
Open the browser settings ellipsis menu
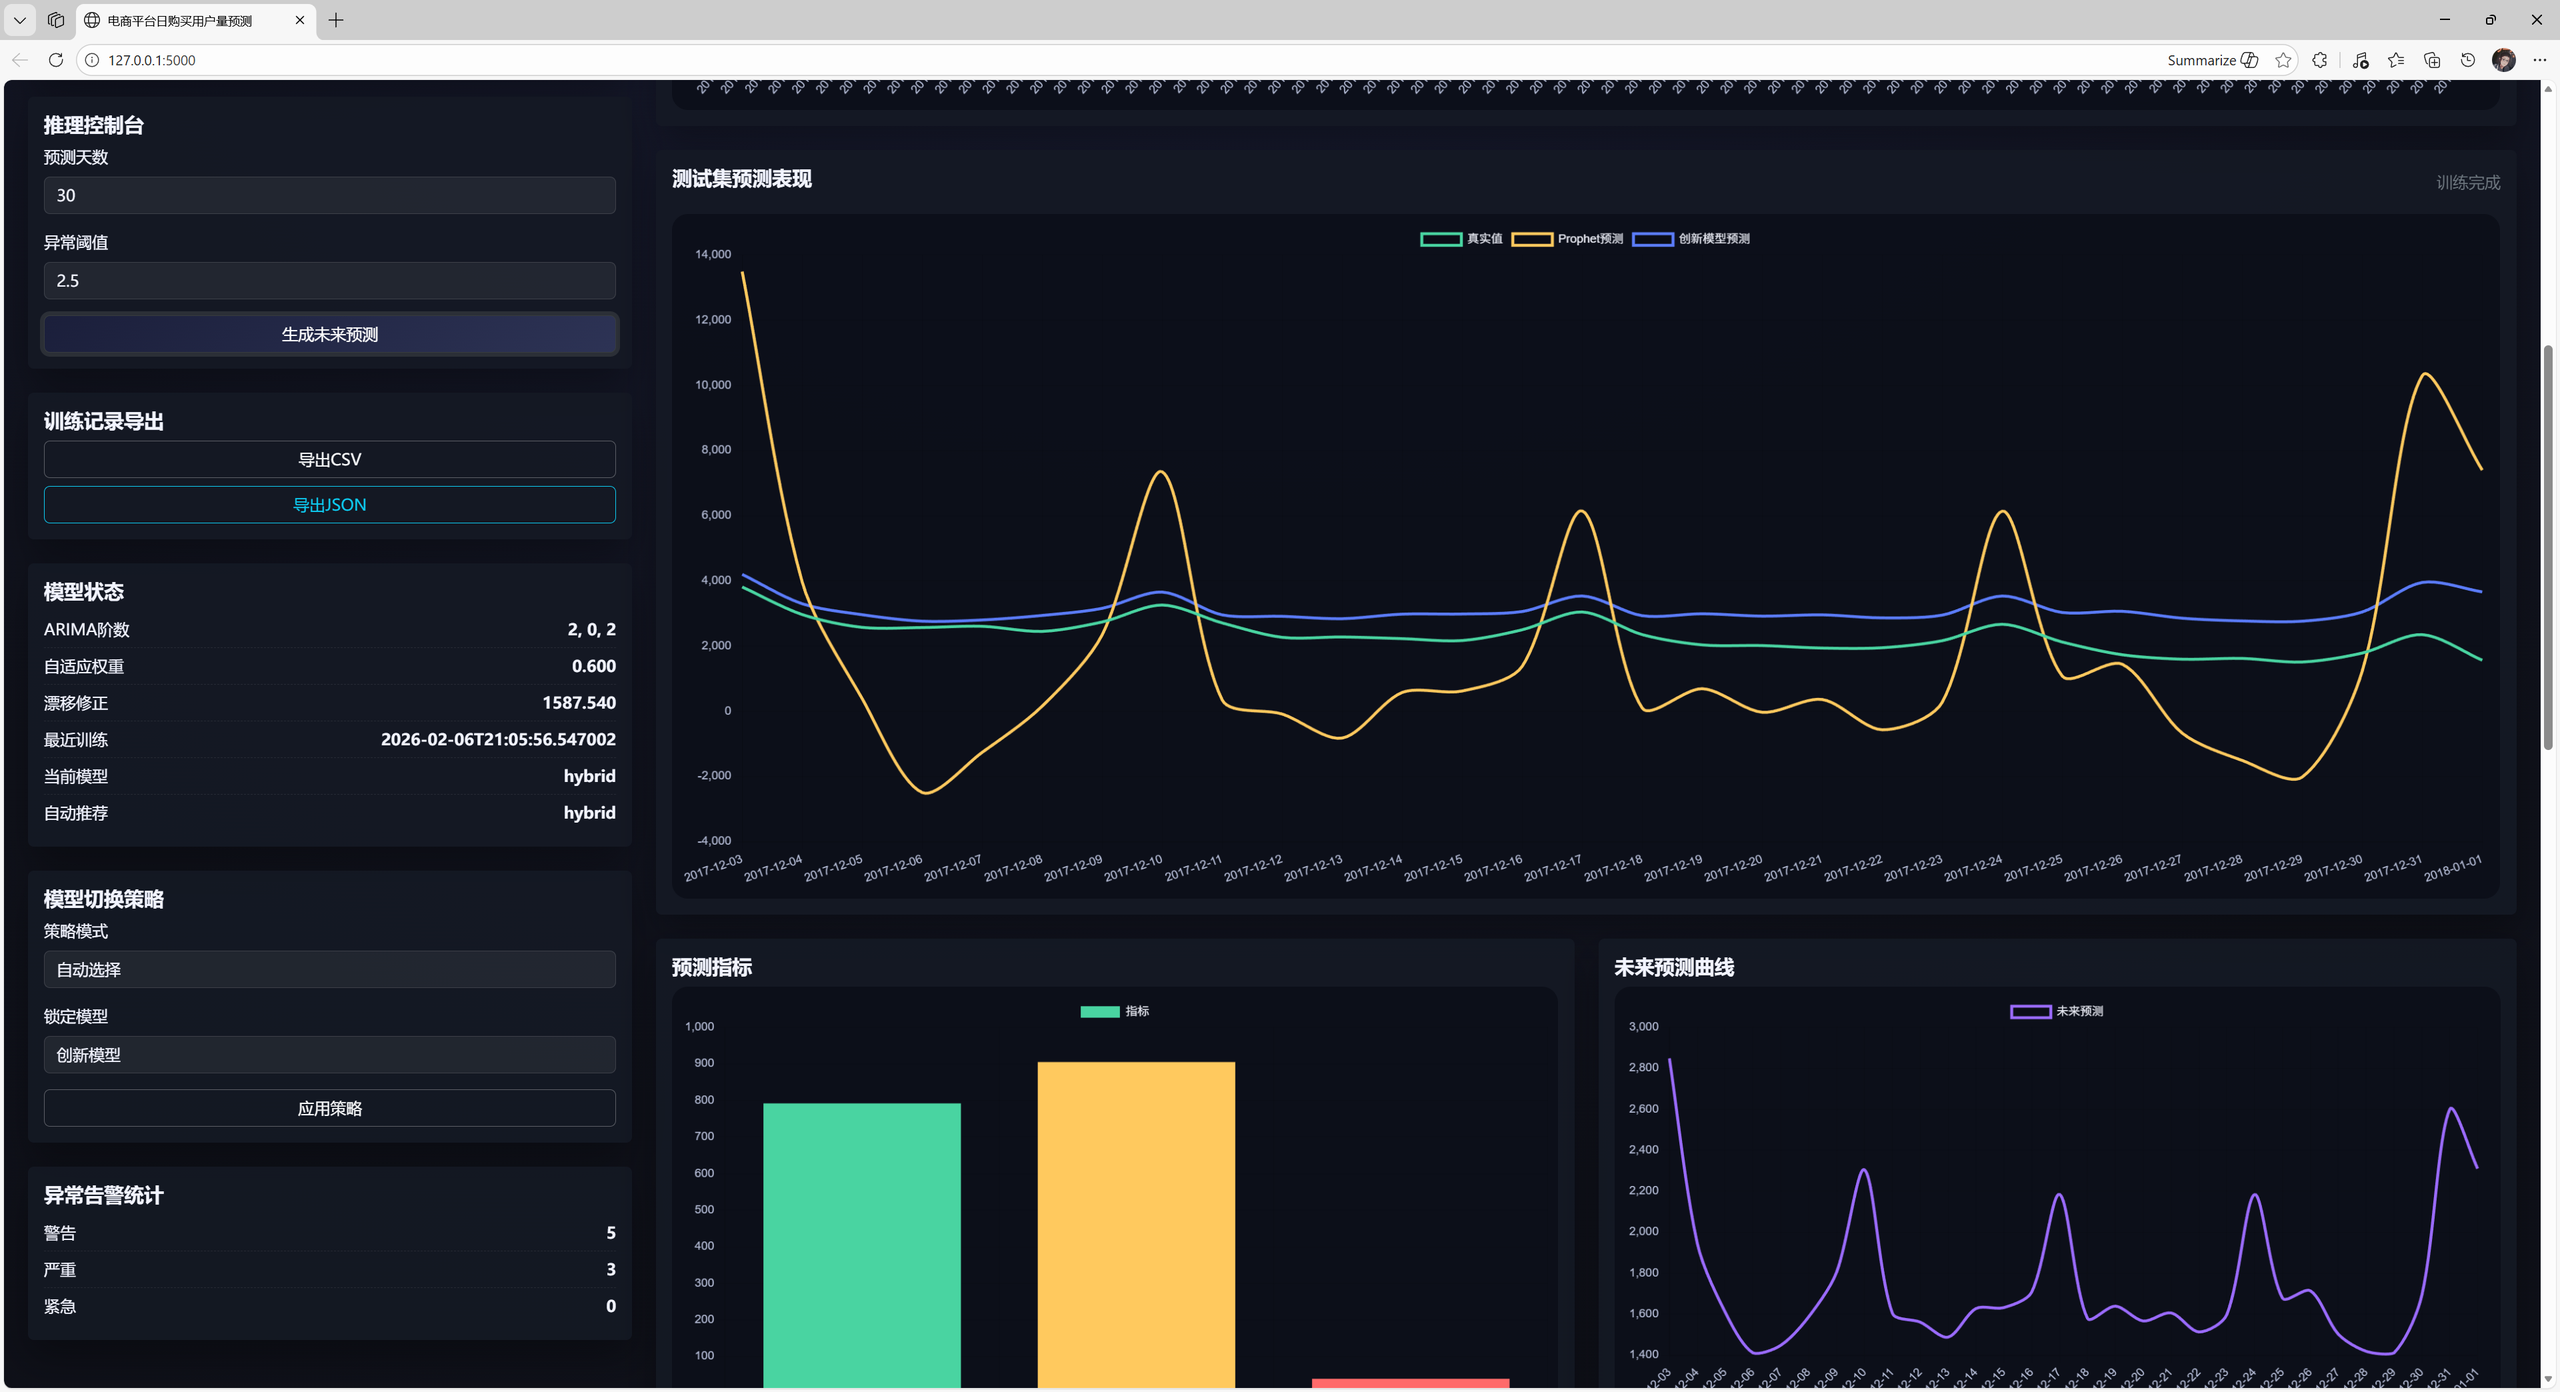[x=2539, y=60]
